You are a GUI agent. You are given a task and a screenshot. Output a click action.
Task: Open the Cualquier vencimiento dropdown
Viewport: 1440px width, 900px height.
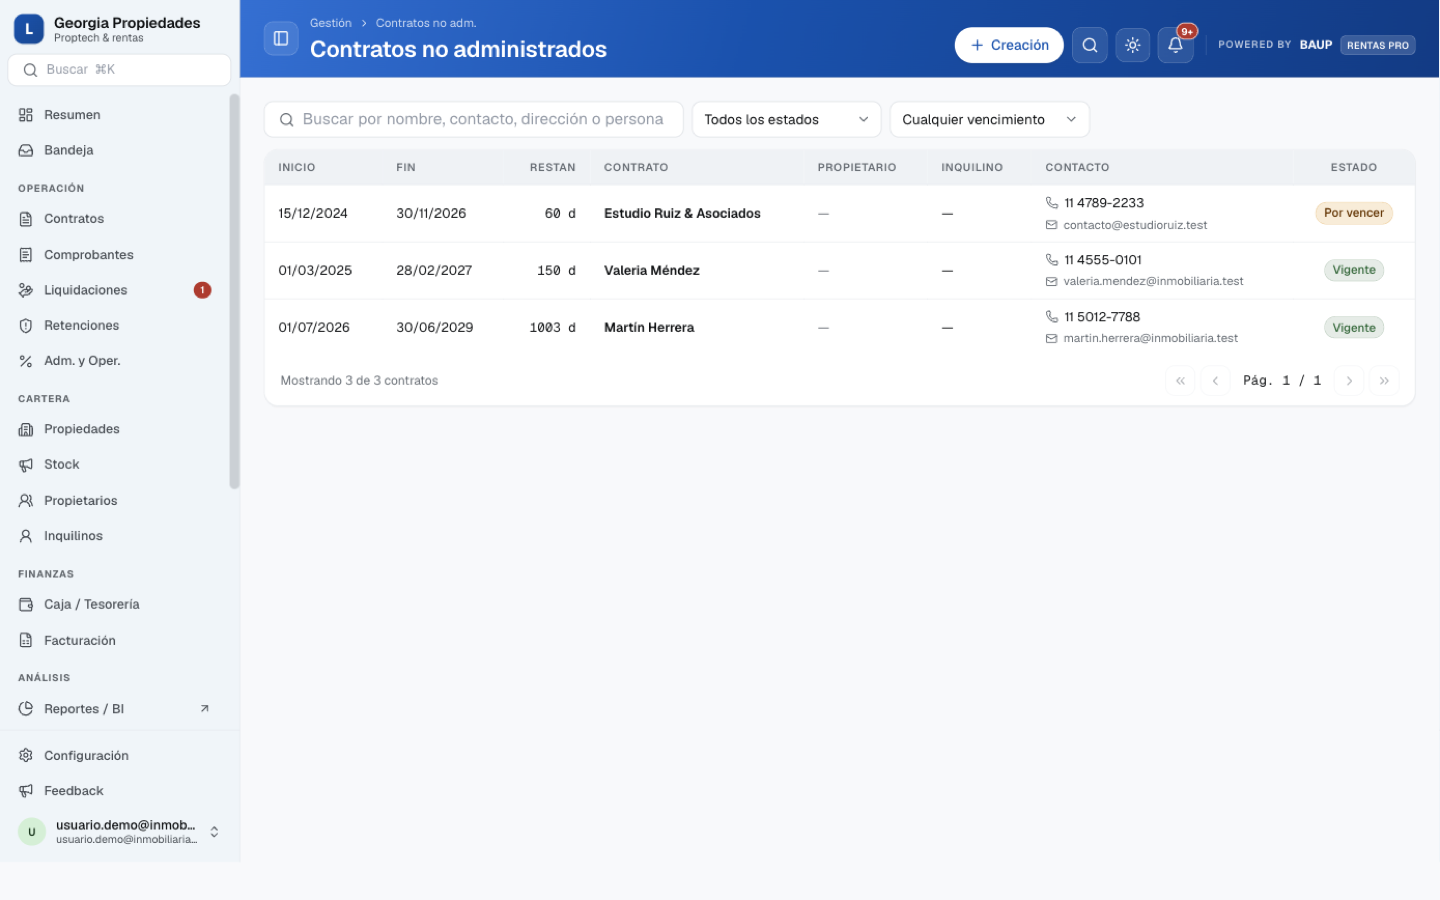[989, 120]
